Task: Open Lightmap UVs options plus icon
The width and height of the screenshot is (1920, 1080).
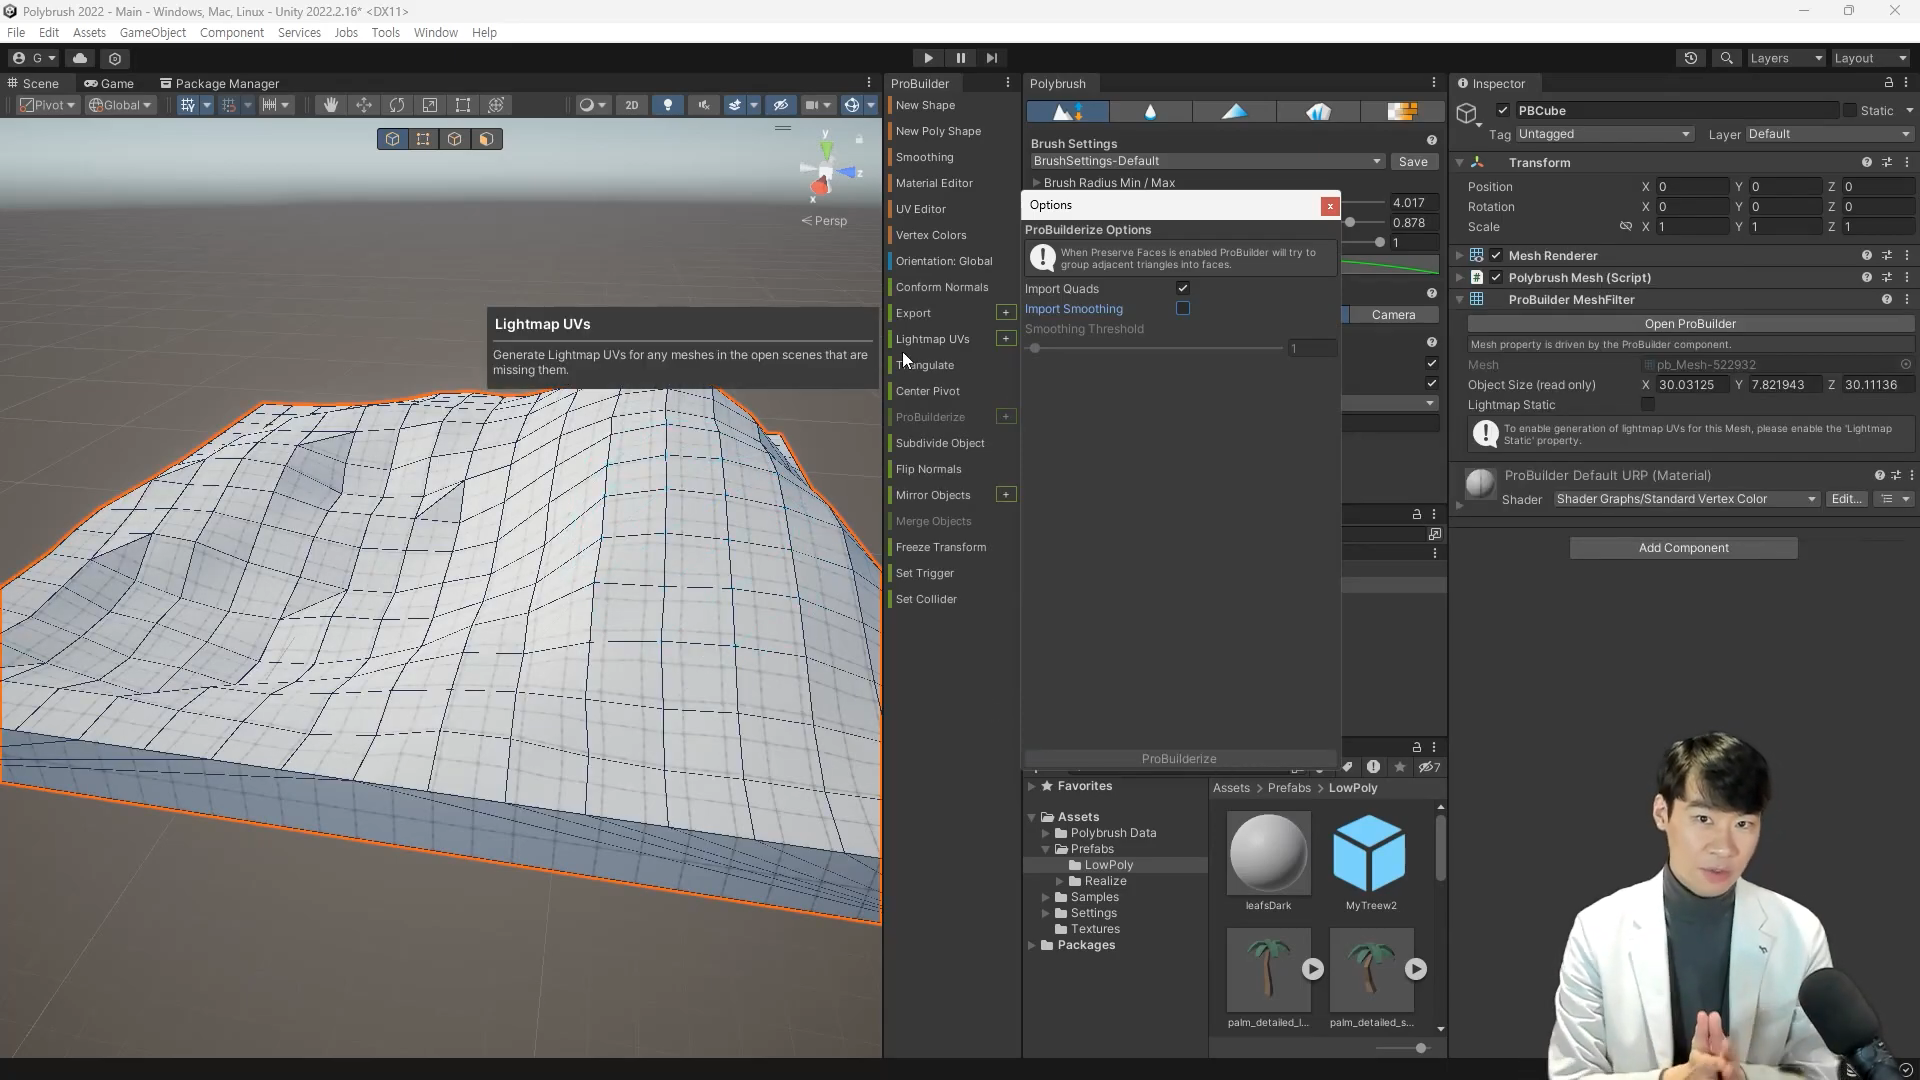Action: pos(1006,339)
